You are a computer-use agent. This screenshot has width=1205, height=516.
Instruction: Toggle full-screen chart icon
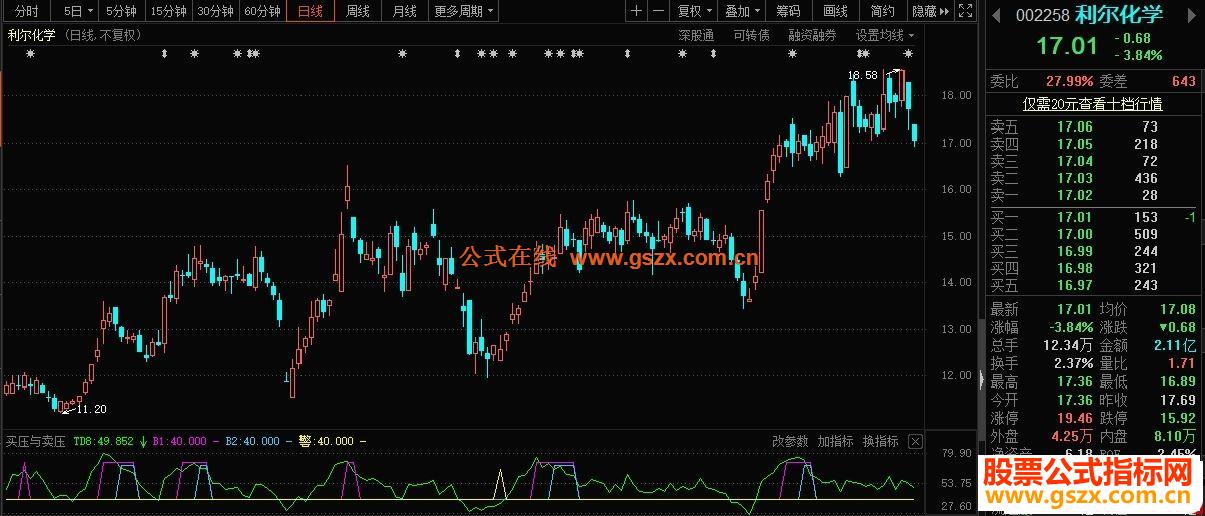(965, 12)
